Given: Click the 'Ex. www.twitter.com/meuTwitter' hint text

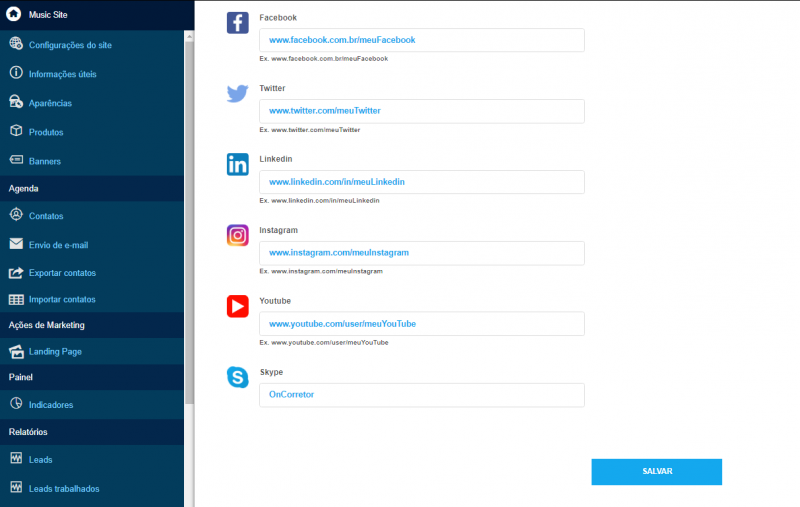Looking at the screenshot, I should coord(310,130).
